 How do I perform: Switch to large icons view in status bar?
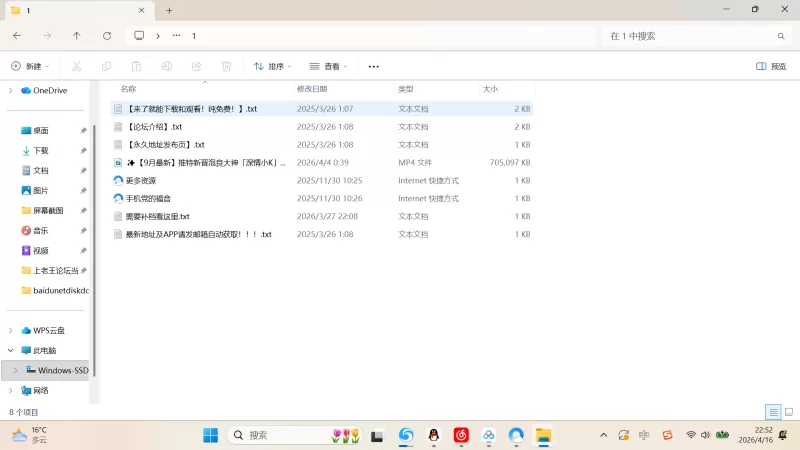click(x=788, y=412)
